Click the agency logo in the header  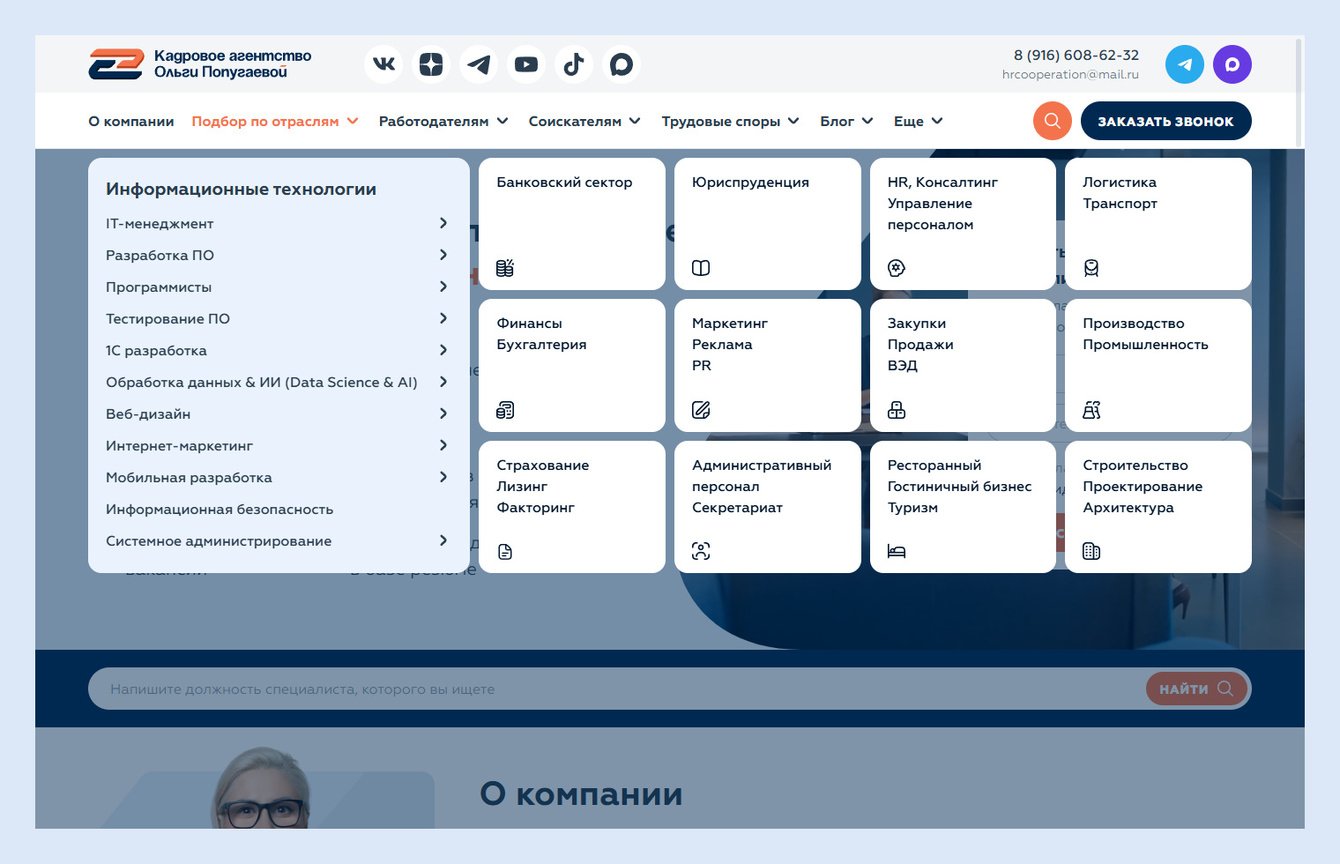click(x=200, y=64)
